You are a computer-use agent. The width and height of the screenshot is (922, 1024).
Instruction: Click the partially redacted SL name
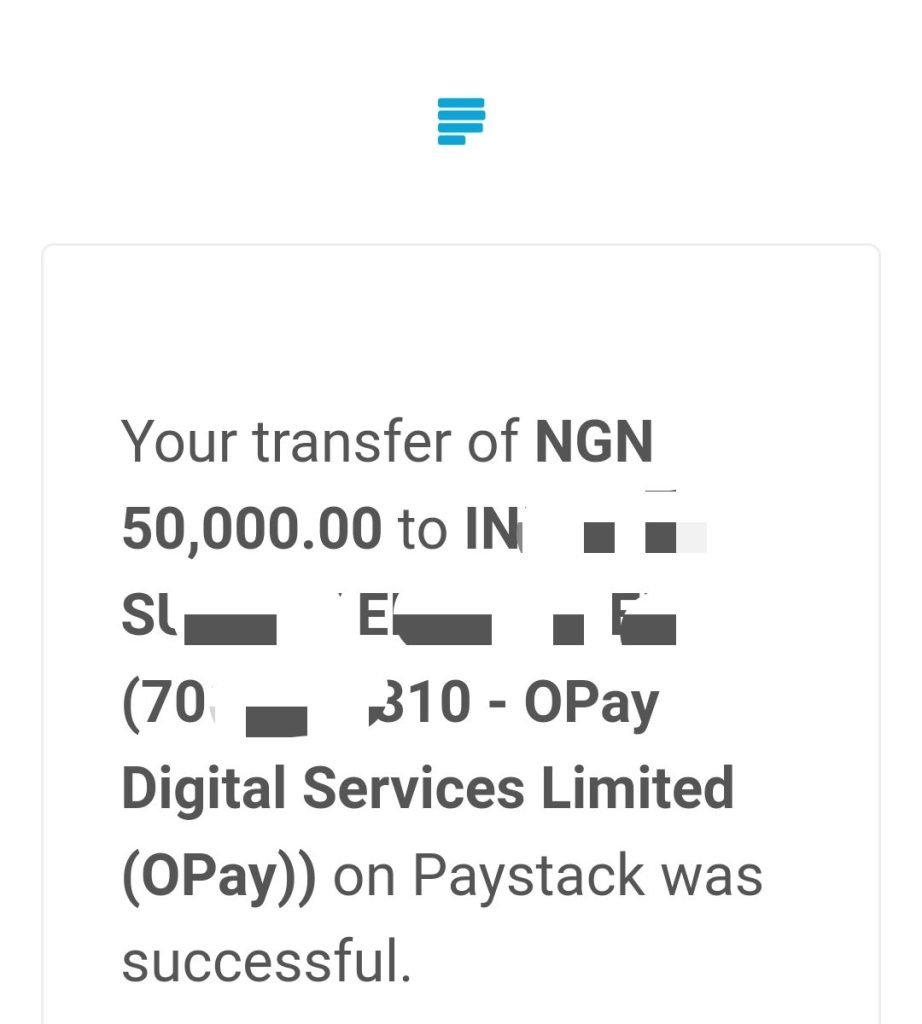[149, 615]
